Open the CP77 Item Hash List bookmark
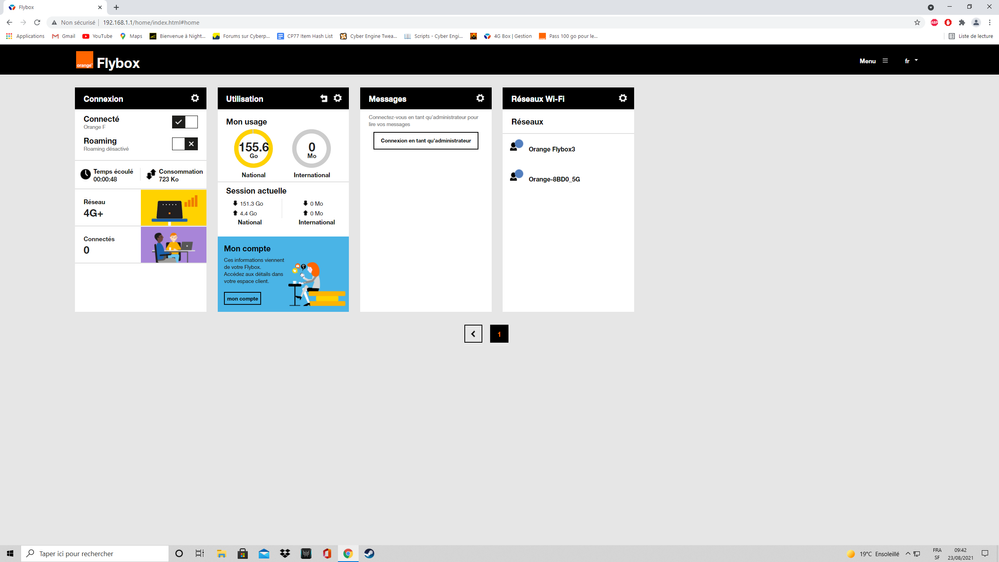999x562 pixels. pos(305,36)
